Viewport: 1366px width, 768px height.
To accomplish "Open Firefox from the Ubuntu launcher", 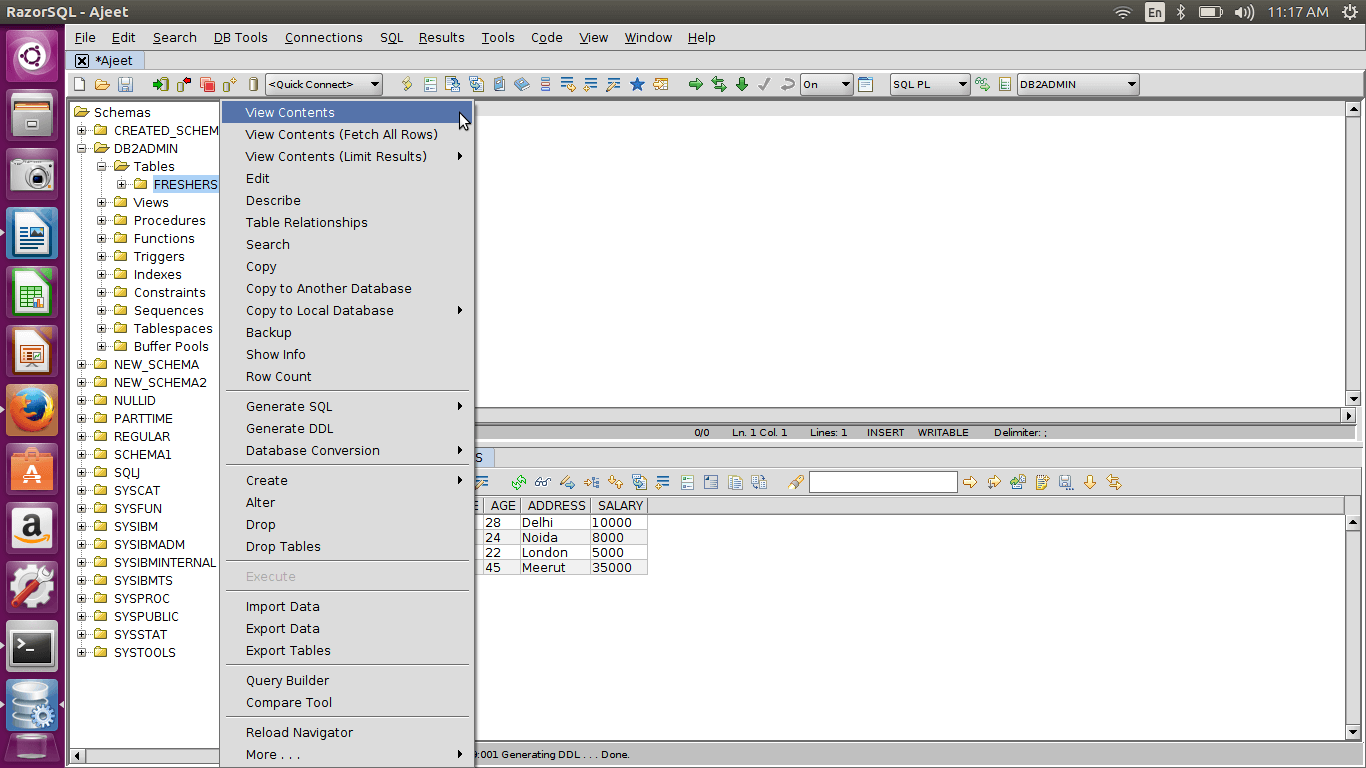I will tap(32, 409).
